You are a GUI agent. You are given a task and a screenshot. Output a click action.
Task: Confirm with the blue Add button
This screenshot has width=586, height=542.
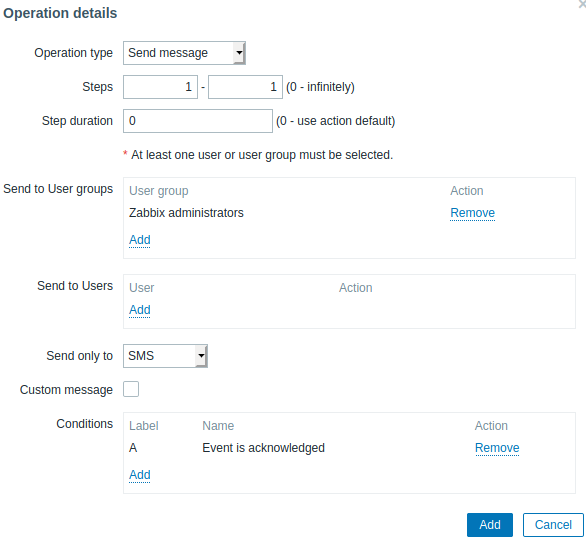click(490, 525)
